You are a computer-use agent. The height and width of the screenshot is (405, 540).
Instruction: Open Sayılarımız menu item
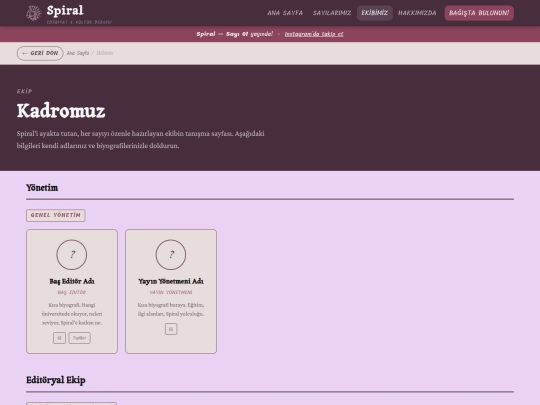click(x=332, y=13)
